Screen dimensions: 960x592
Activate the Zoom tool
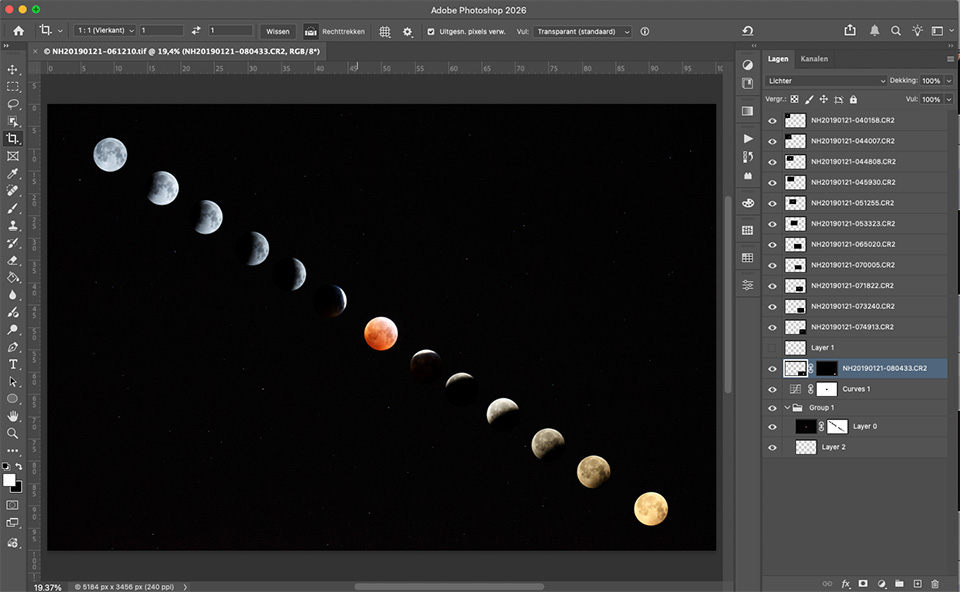point(12,431)
